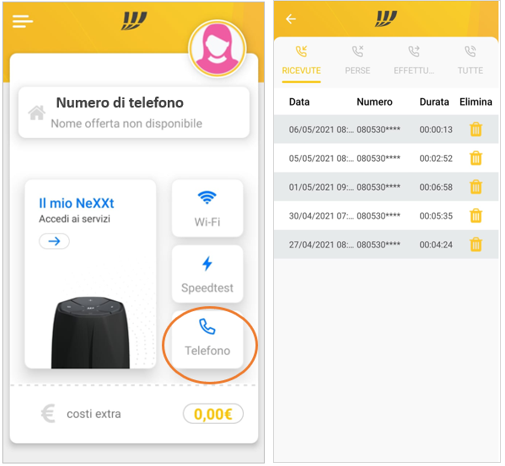
Task: Click the Il mio NeXXt arrow button
Action: pos(54,241)
